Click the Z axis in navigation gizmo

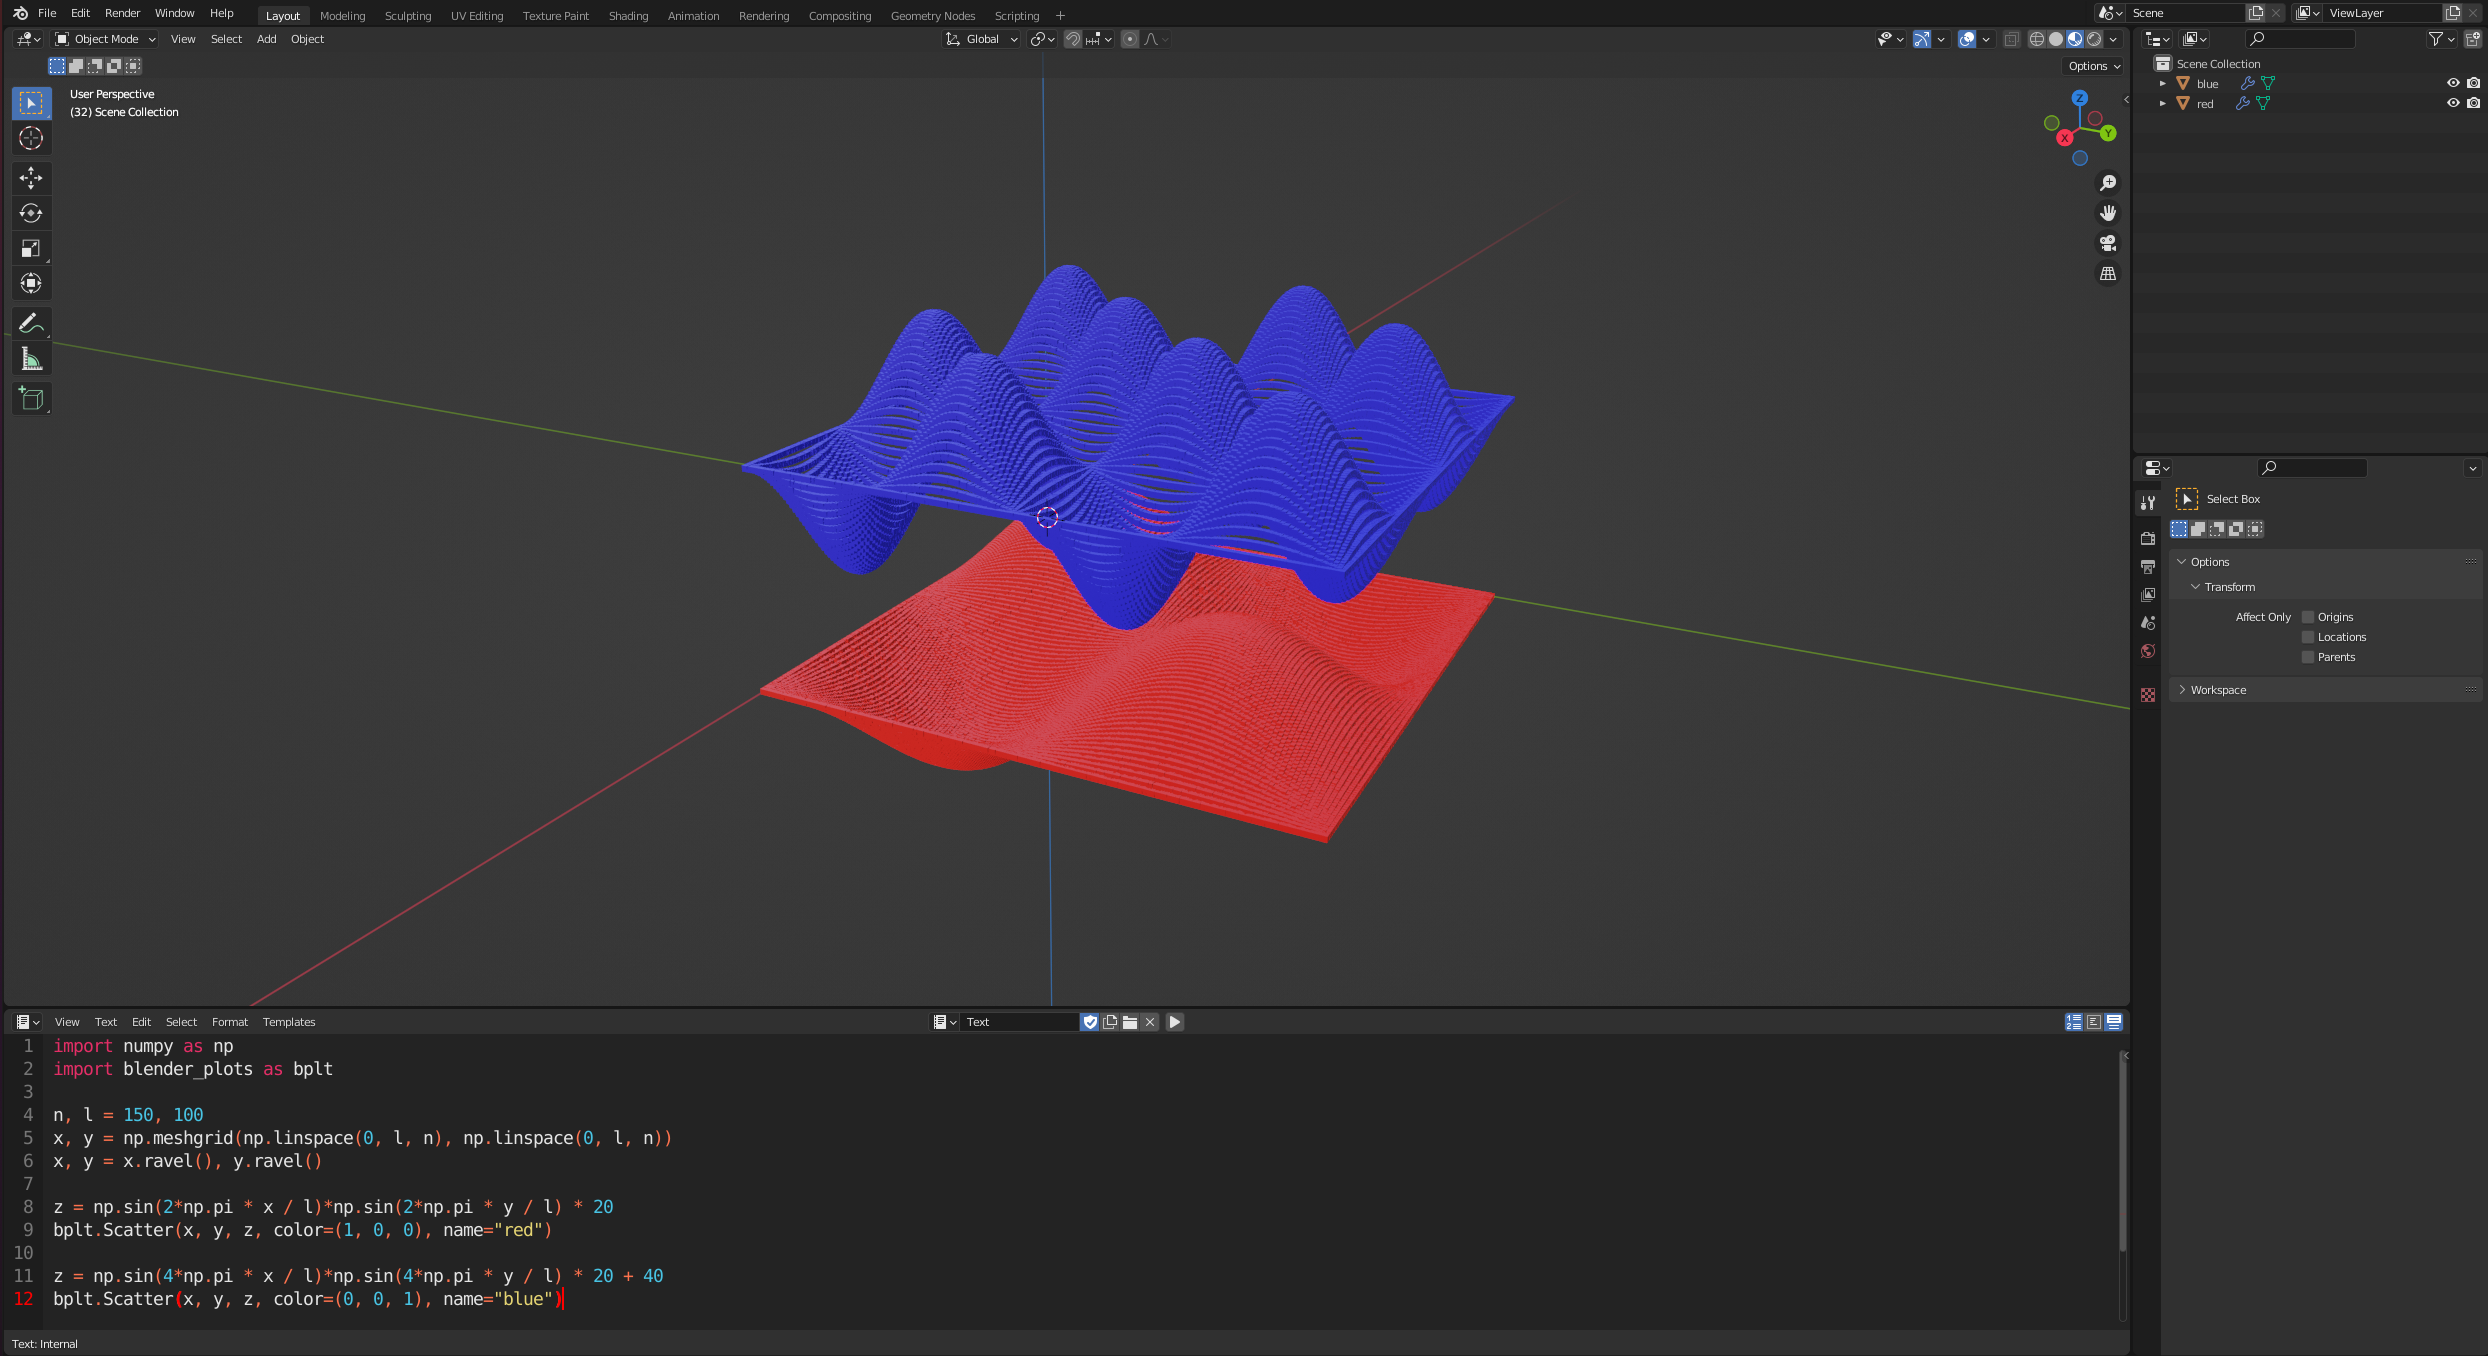[x=2080, y=98]
